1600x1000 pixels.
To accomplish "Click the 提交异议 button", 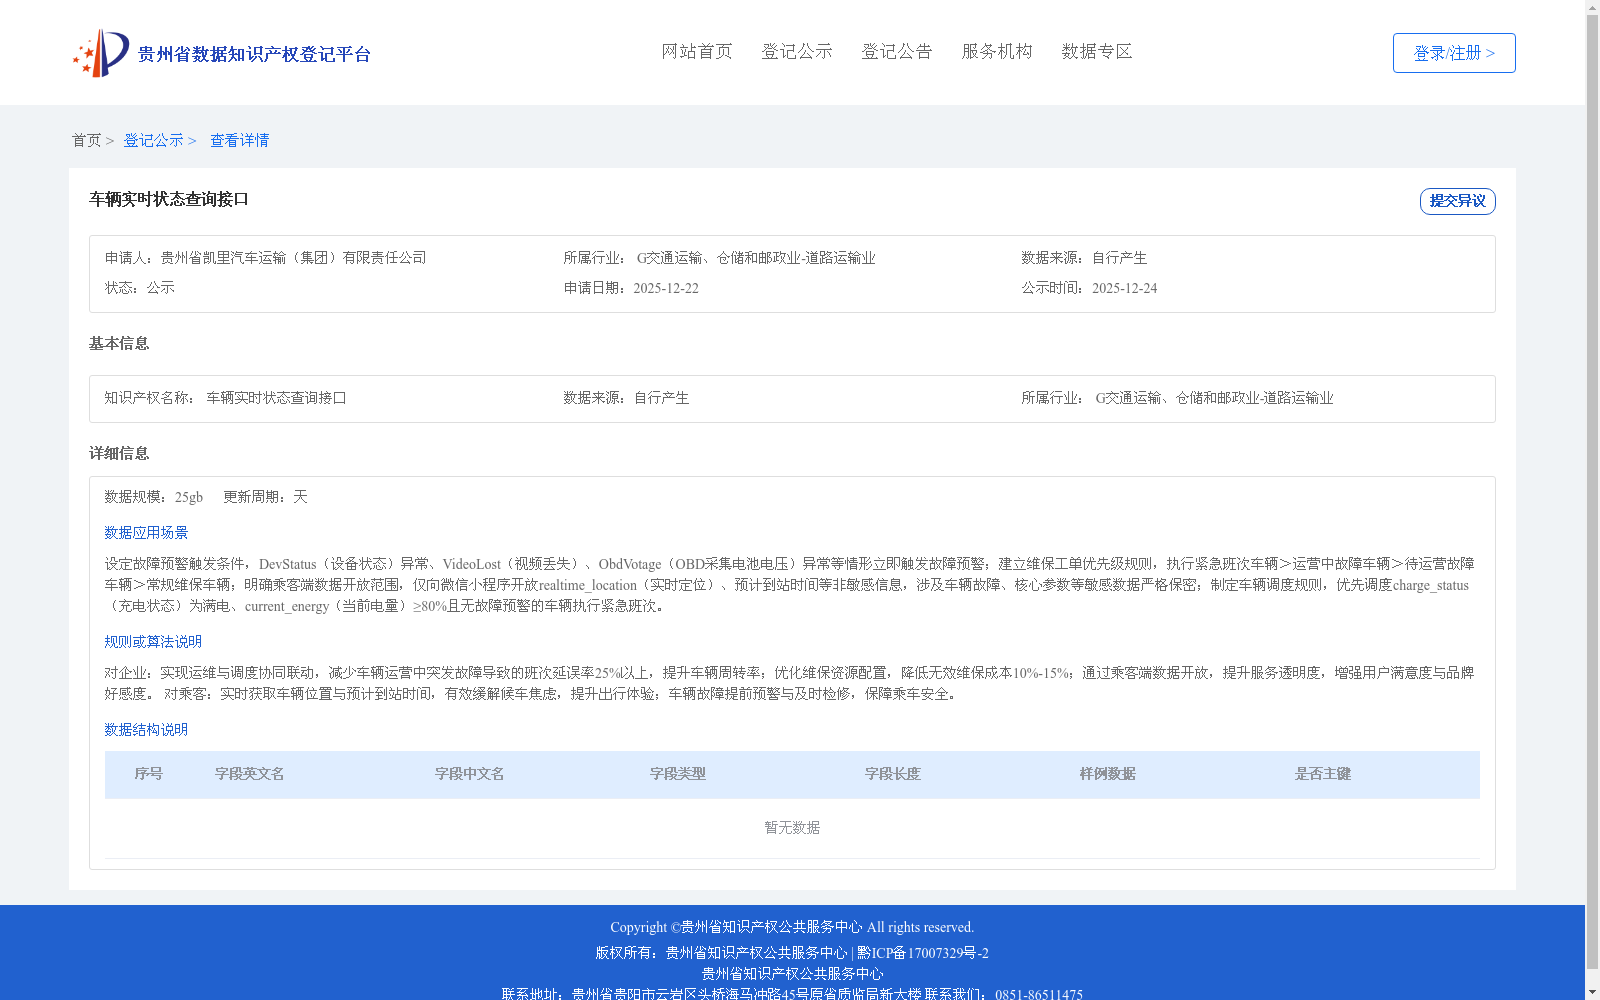I will pos(1457,201).
